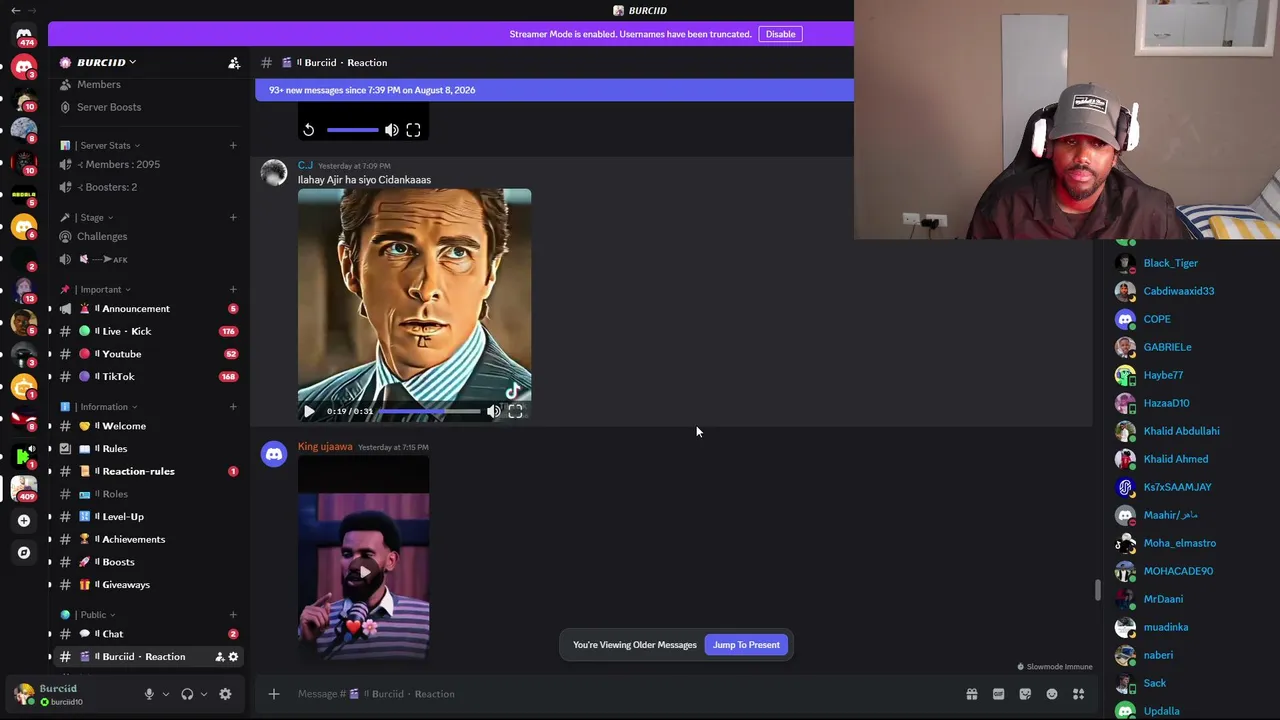Toggle microphone mute in user panel
The width and height of the screenshot is (1280, 720).
[x=149, y=694]
